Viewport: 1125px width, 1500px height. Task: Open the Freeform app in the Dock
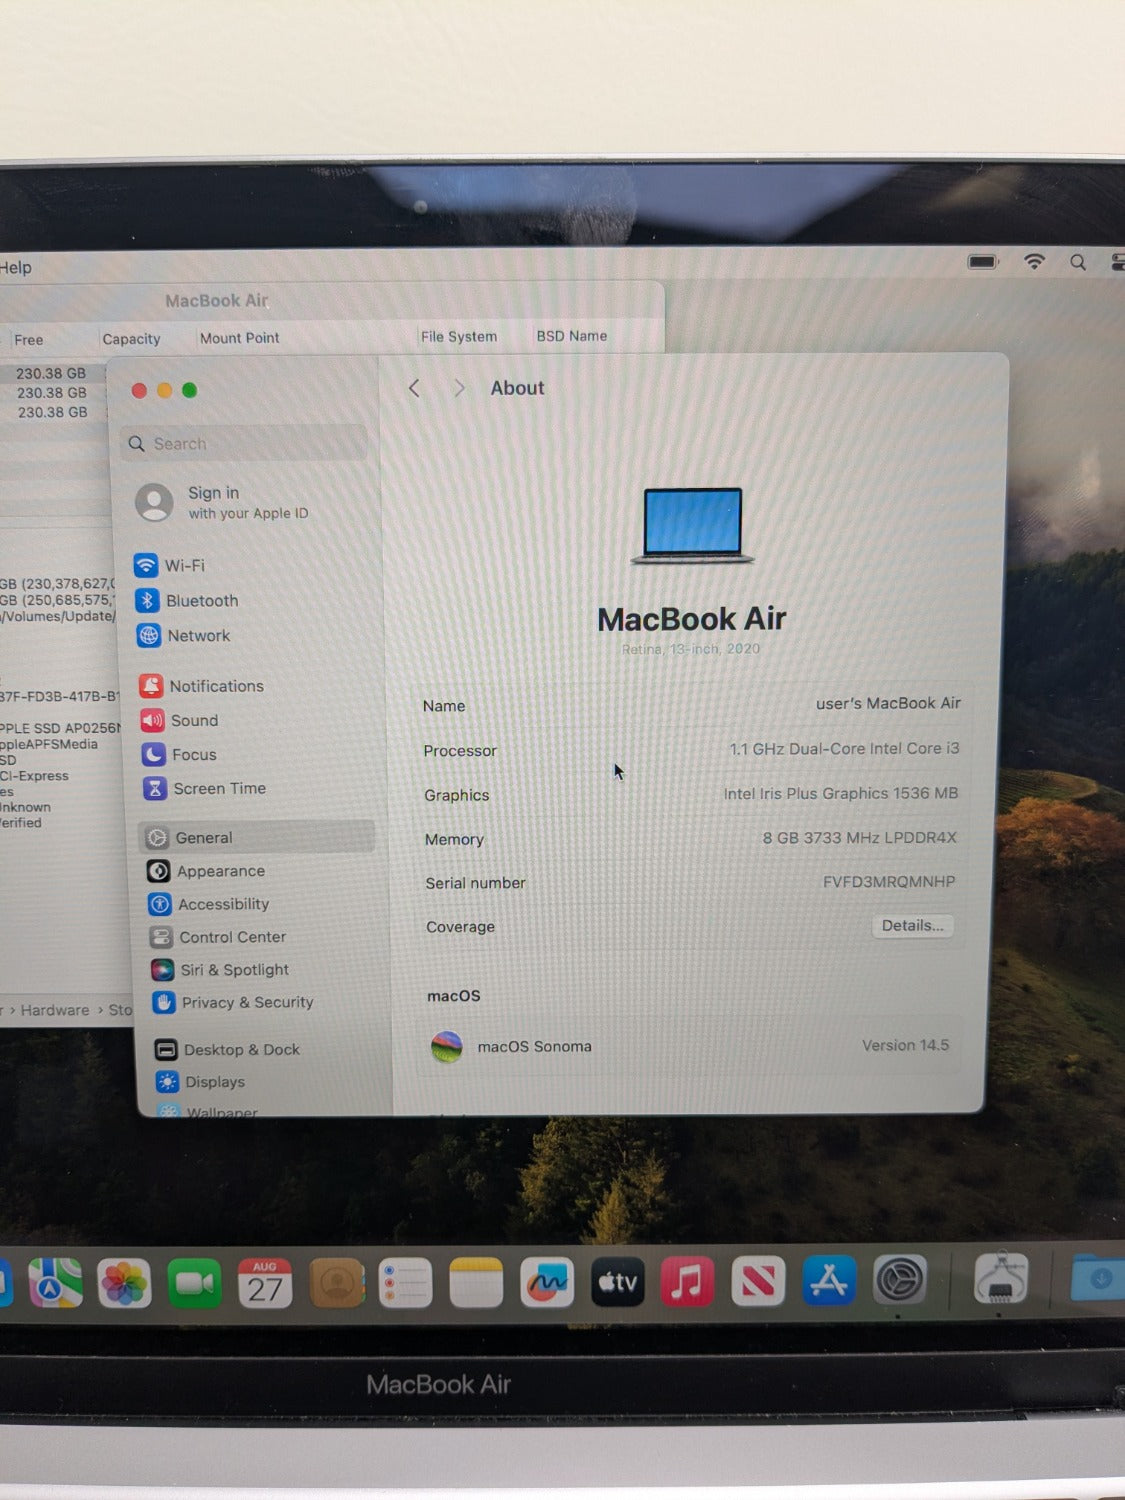[x=547, y=1282]
